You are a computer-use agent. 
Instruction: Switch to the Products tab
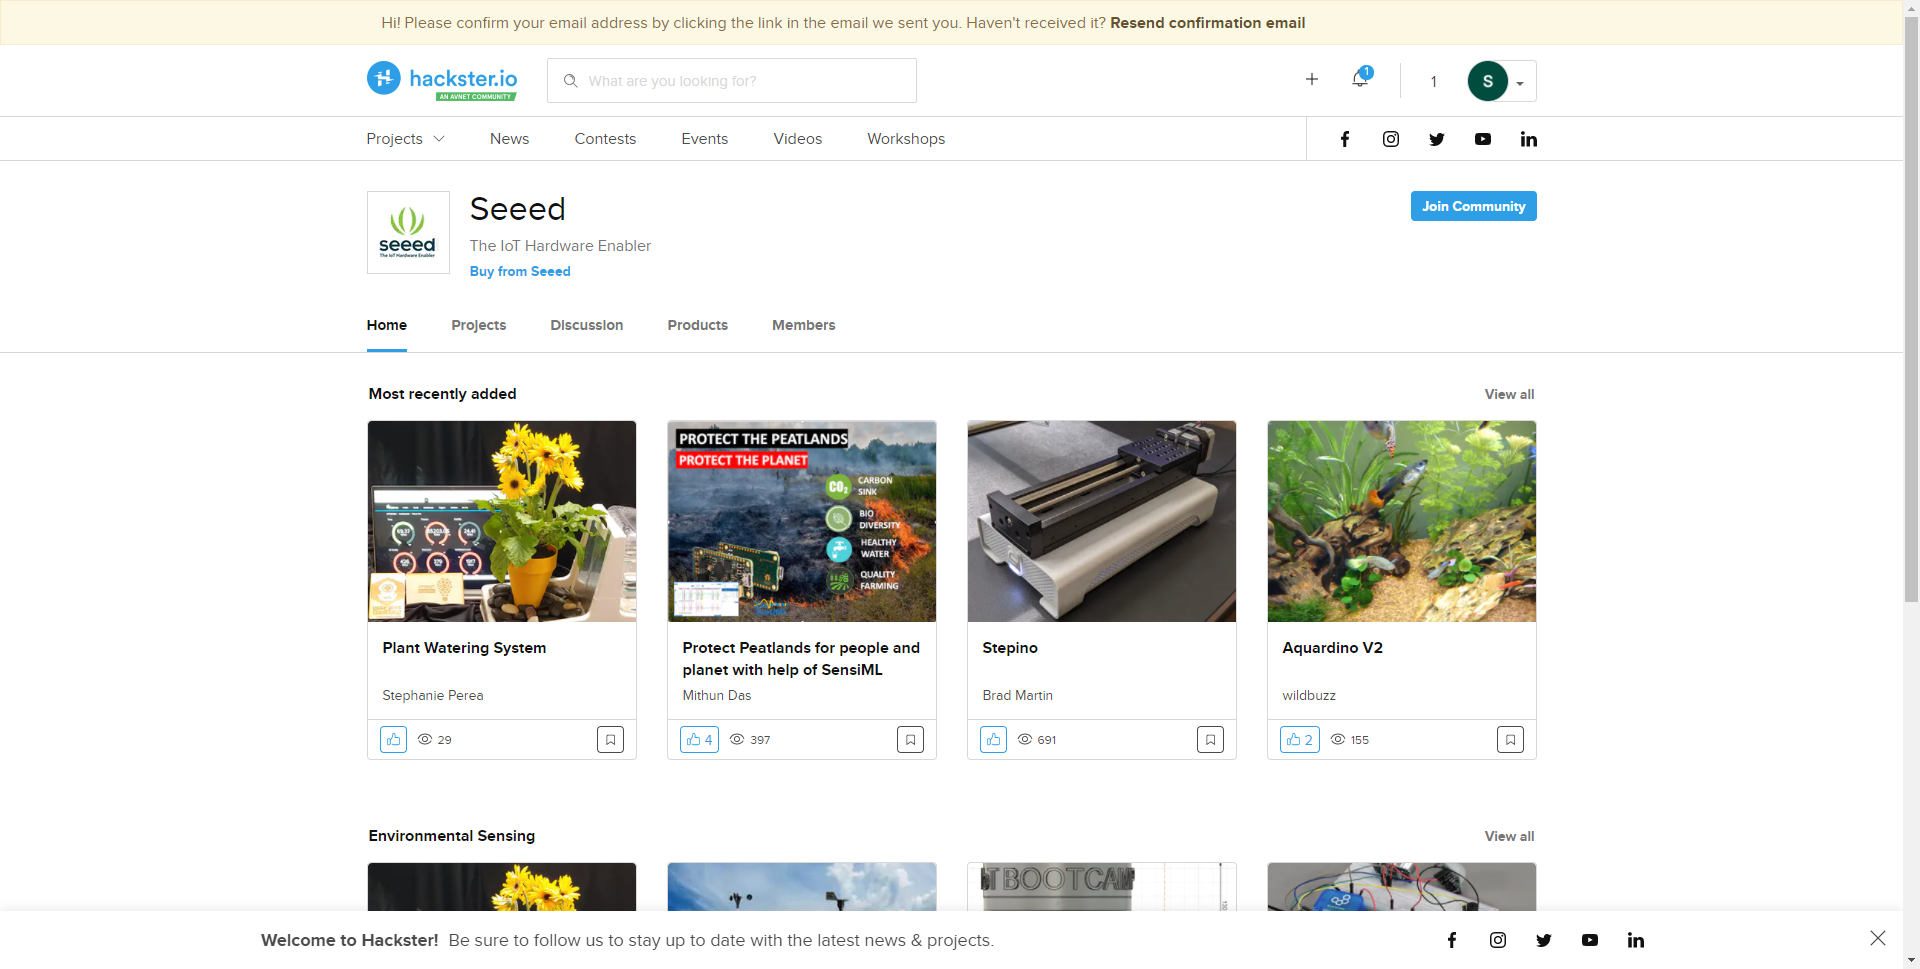click(698, 326)
